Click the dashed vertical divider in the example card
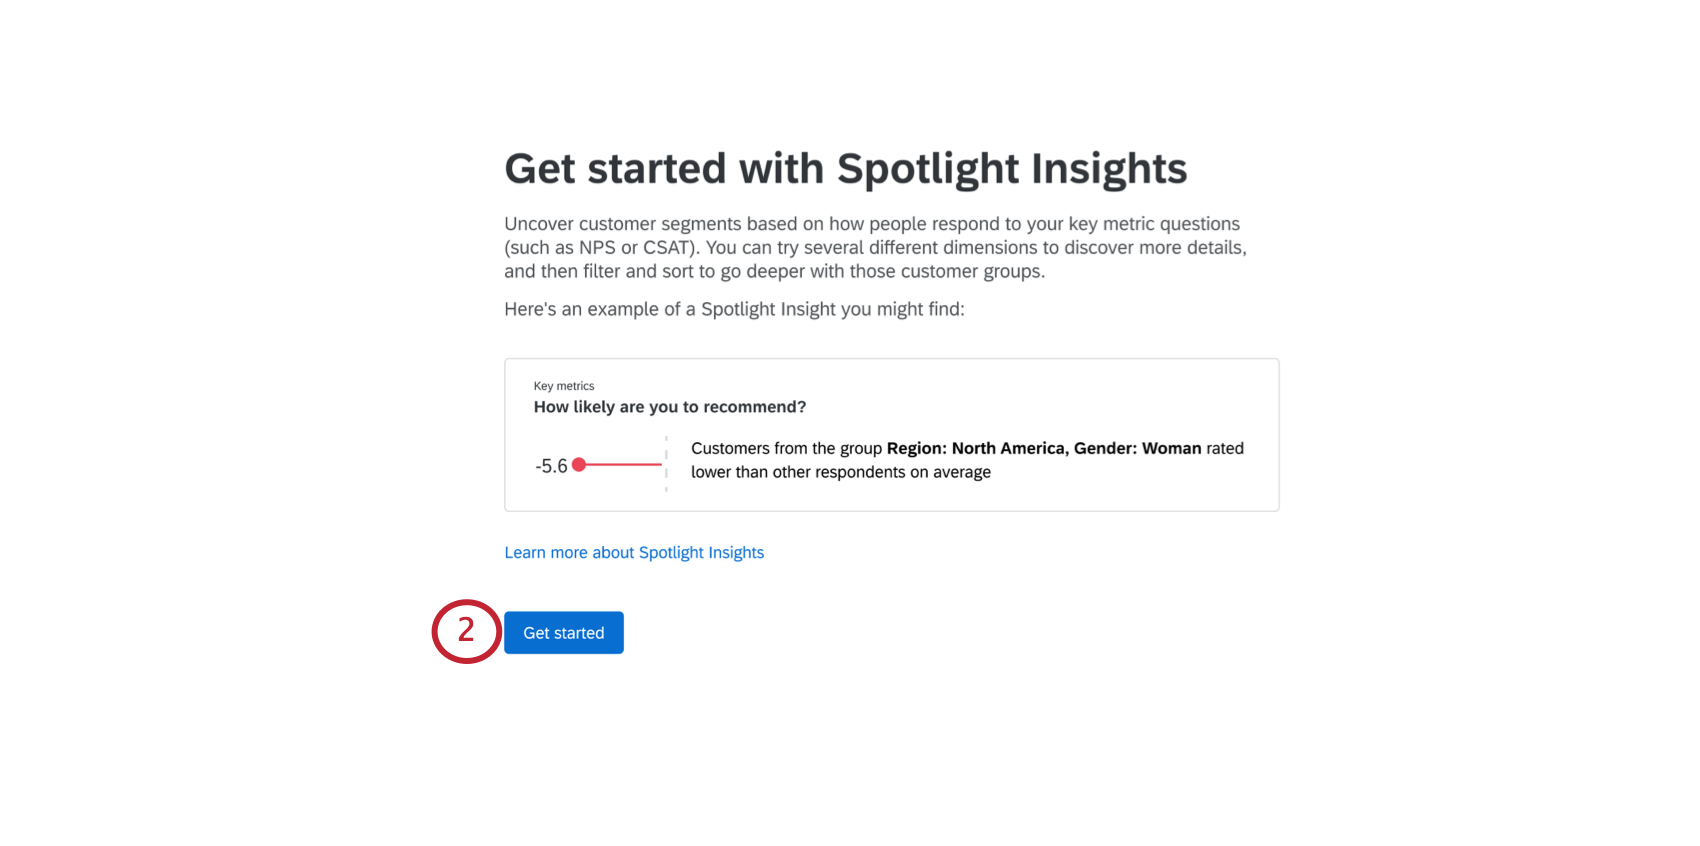 (666, 463)
